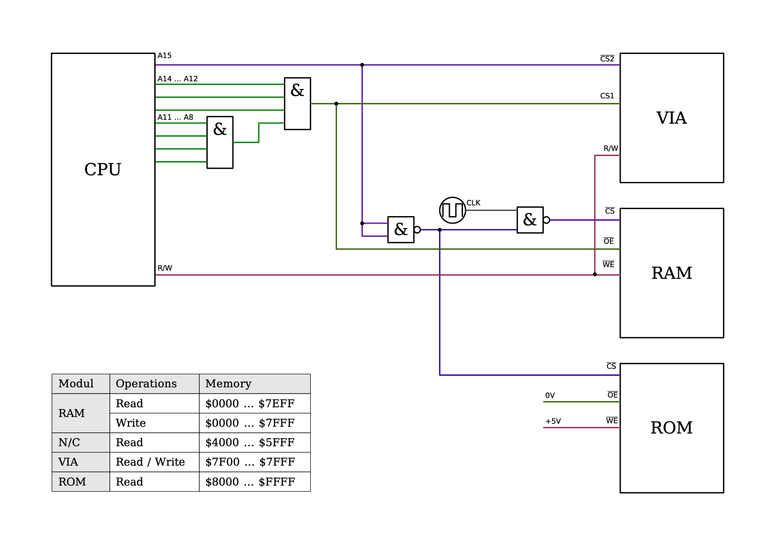
Task: Select the CPU block
Action: 103,169
